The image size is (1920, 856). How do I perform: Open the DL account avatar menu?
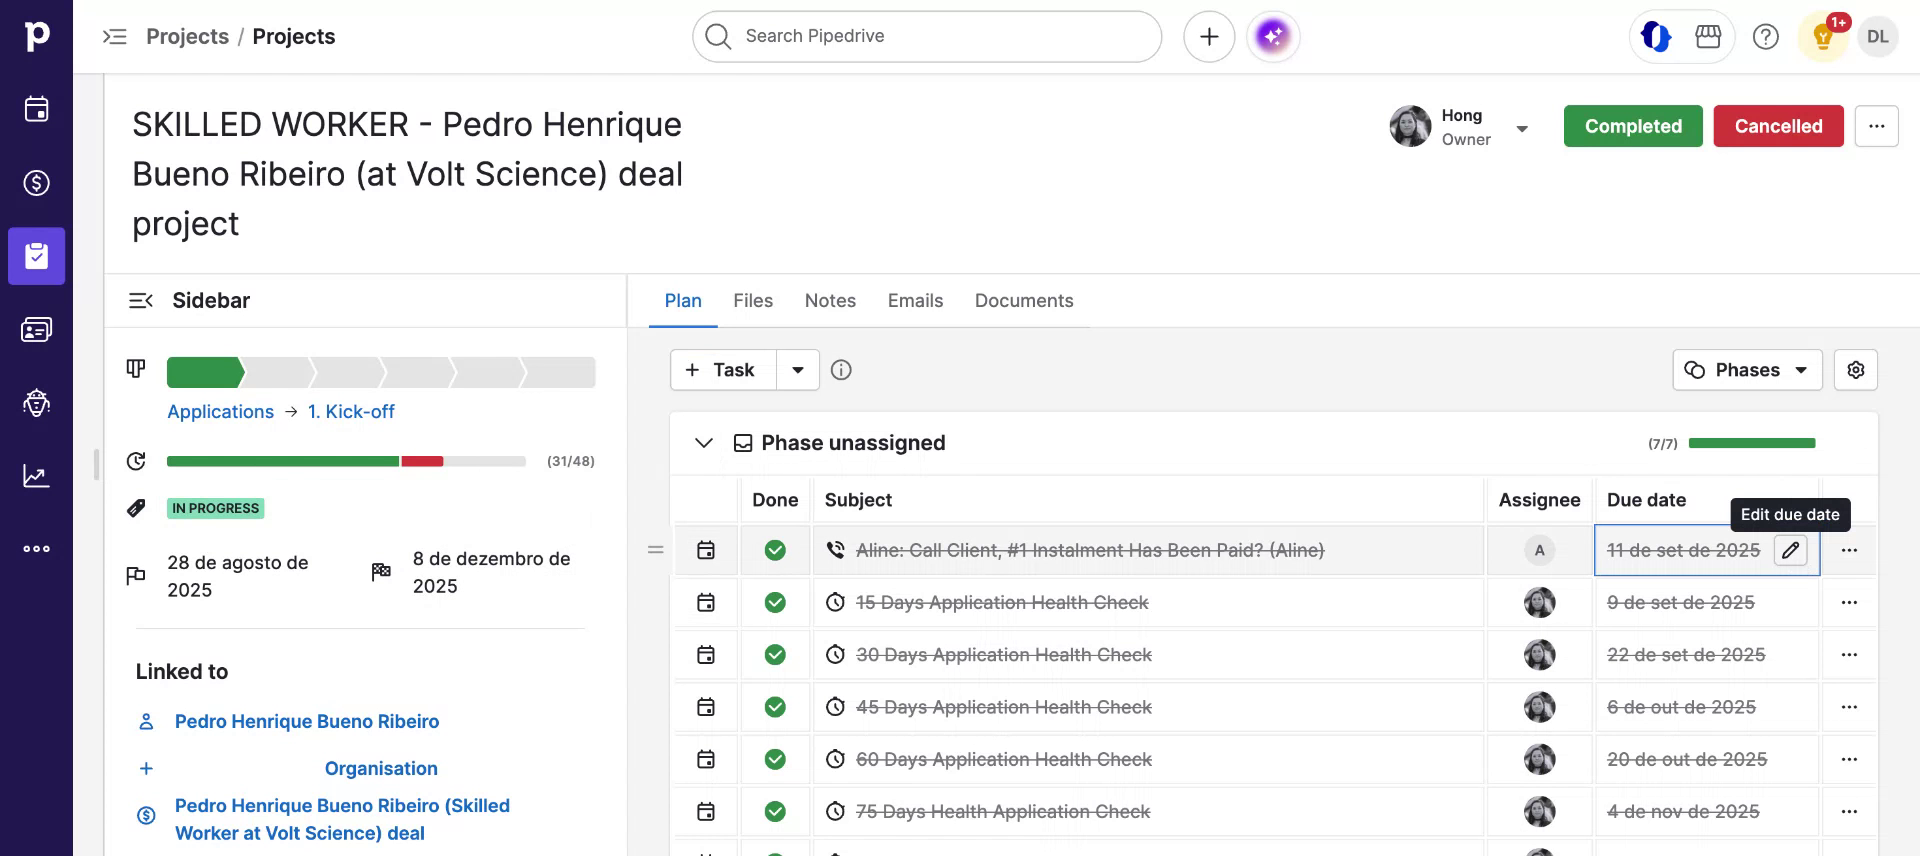tap(1878, 37)
